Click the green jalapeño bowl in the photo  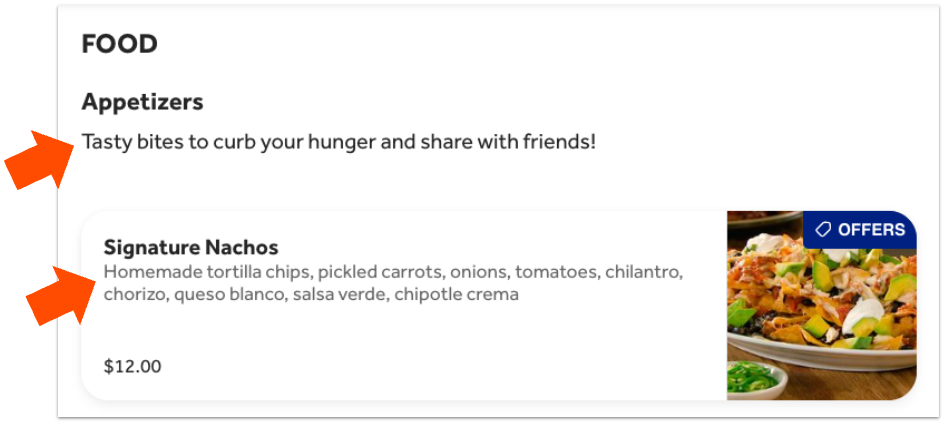pyautogui.click(x=752, y=378)
